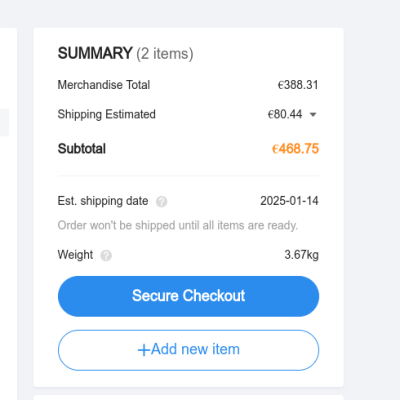Viewport: 400px width, 400px height.
Task: Expand the Shipping Estimated dropdown arrow
Action: click(313, 115)
